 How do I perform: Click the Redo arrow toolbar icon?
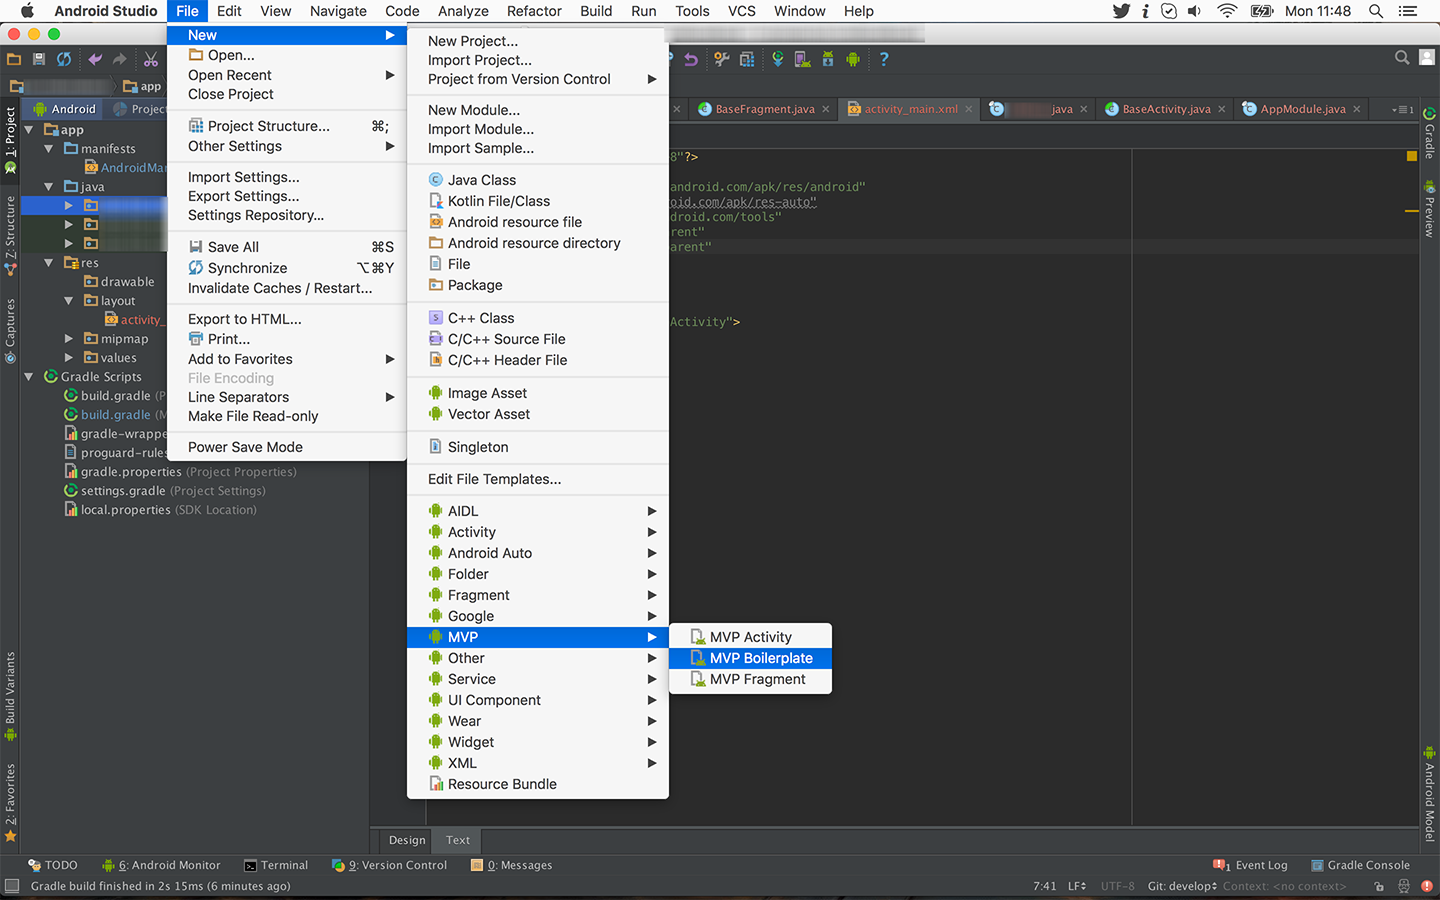120,59
